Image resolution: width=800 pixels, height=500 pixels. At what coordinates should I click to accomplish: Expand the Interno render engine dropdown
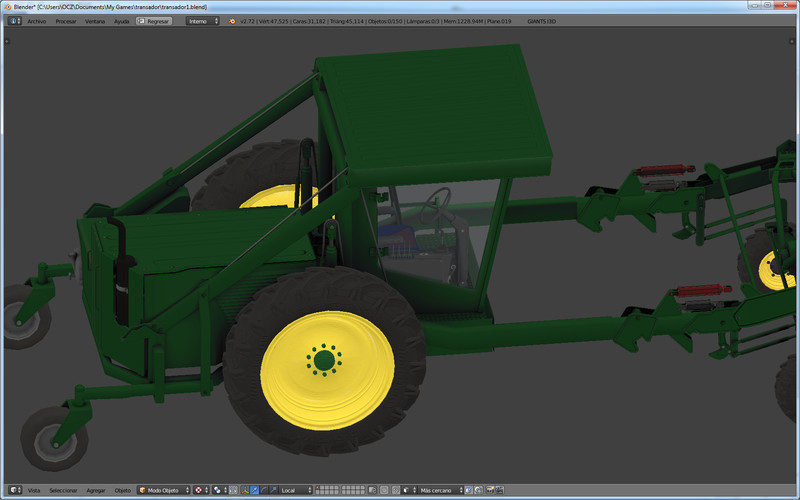coord(202,20)
